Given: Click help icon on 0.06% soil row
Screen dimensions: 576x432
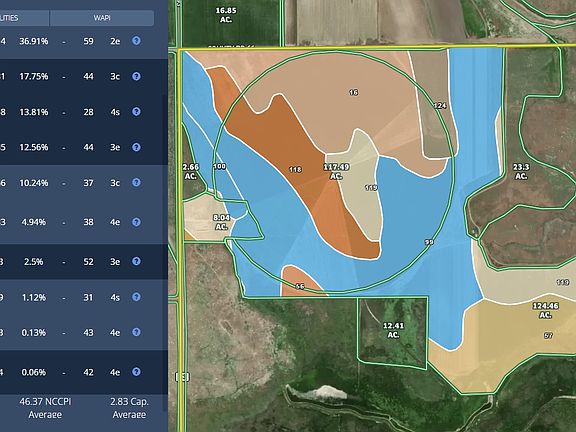Looking at the screenshot, I should (x=136, y=372).
